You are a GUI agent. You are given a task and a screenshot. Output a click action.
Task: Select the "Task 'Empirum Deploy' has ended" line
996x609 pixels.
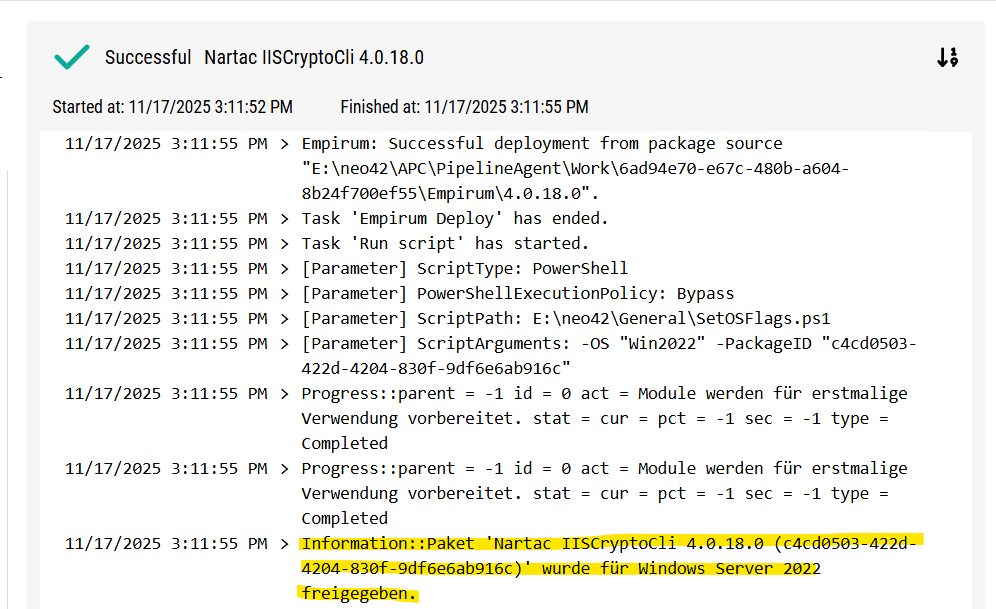455,219
